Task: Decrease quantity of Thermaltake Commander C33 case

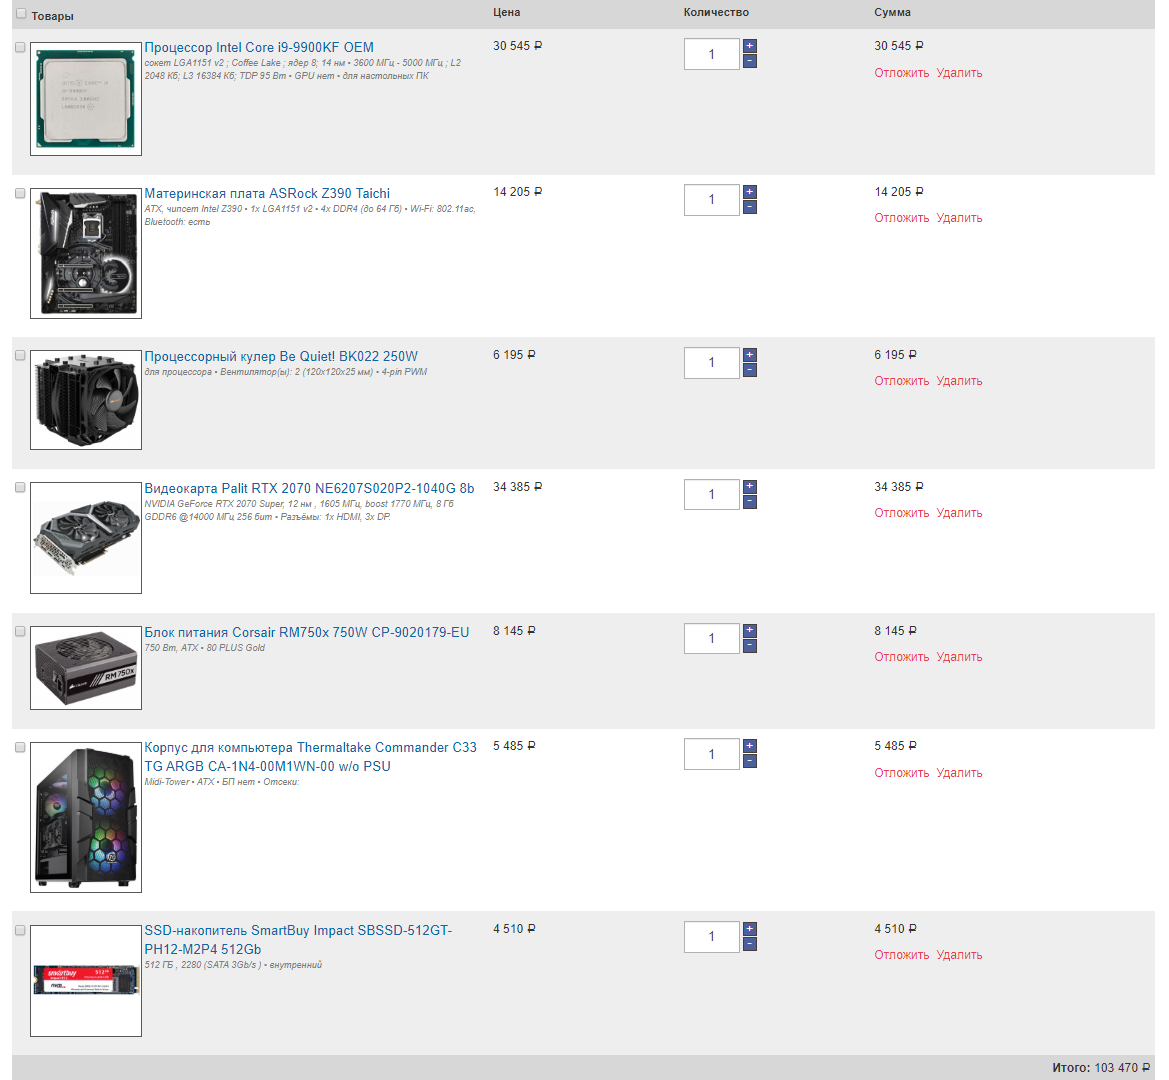Action: pos(750,762)
